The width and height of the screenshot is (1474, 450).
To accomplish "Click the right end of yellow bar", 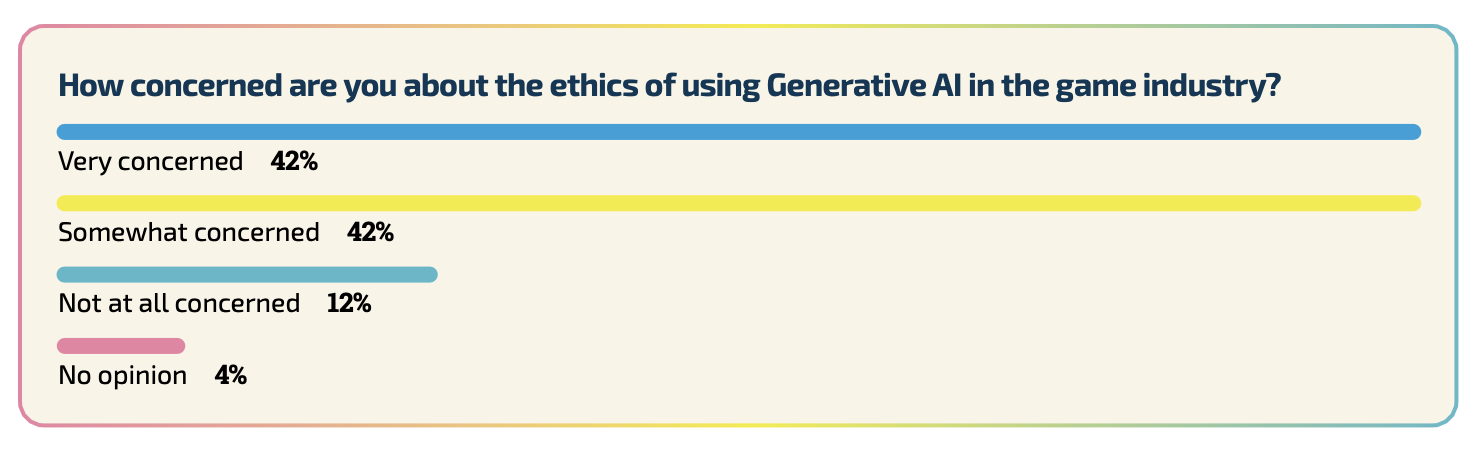I will coord(1413,203).
